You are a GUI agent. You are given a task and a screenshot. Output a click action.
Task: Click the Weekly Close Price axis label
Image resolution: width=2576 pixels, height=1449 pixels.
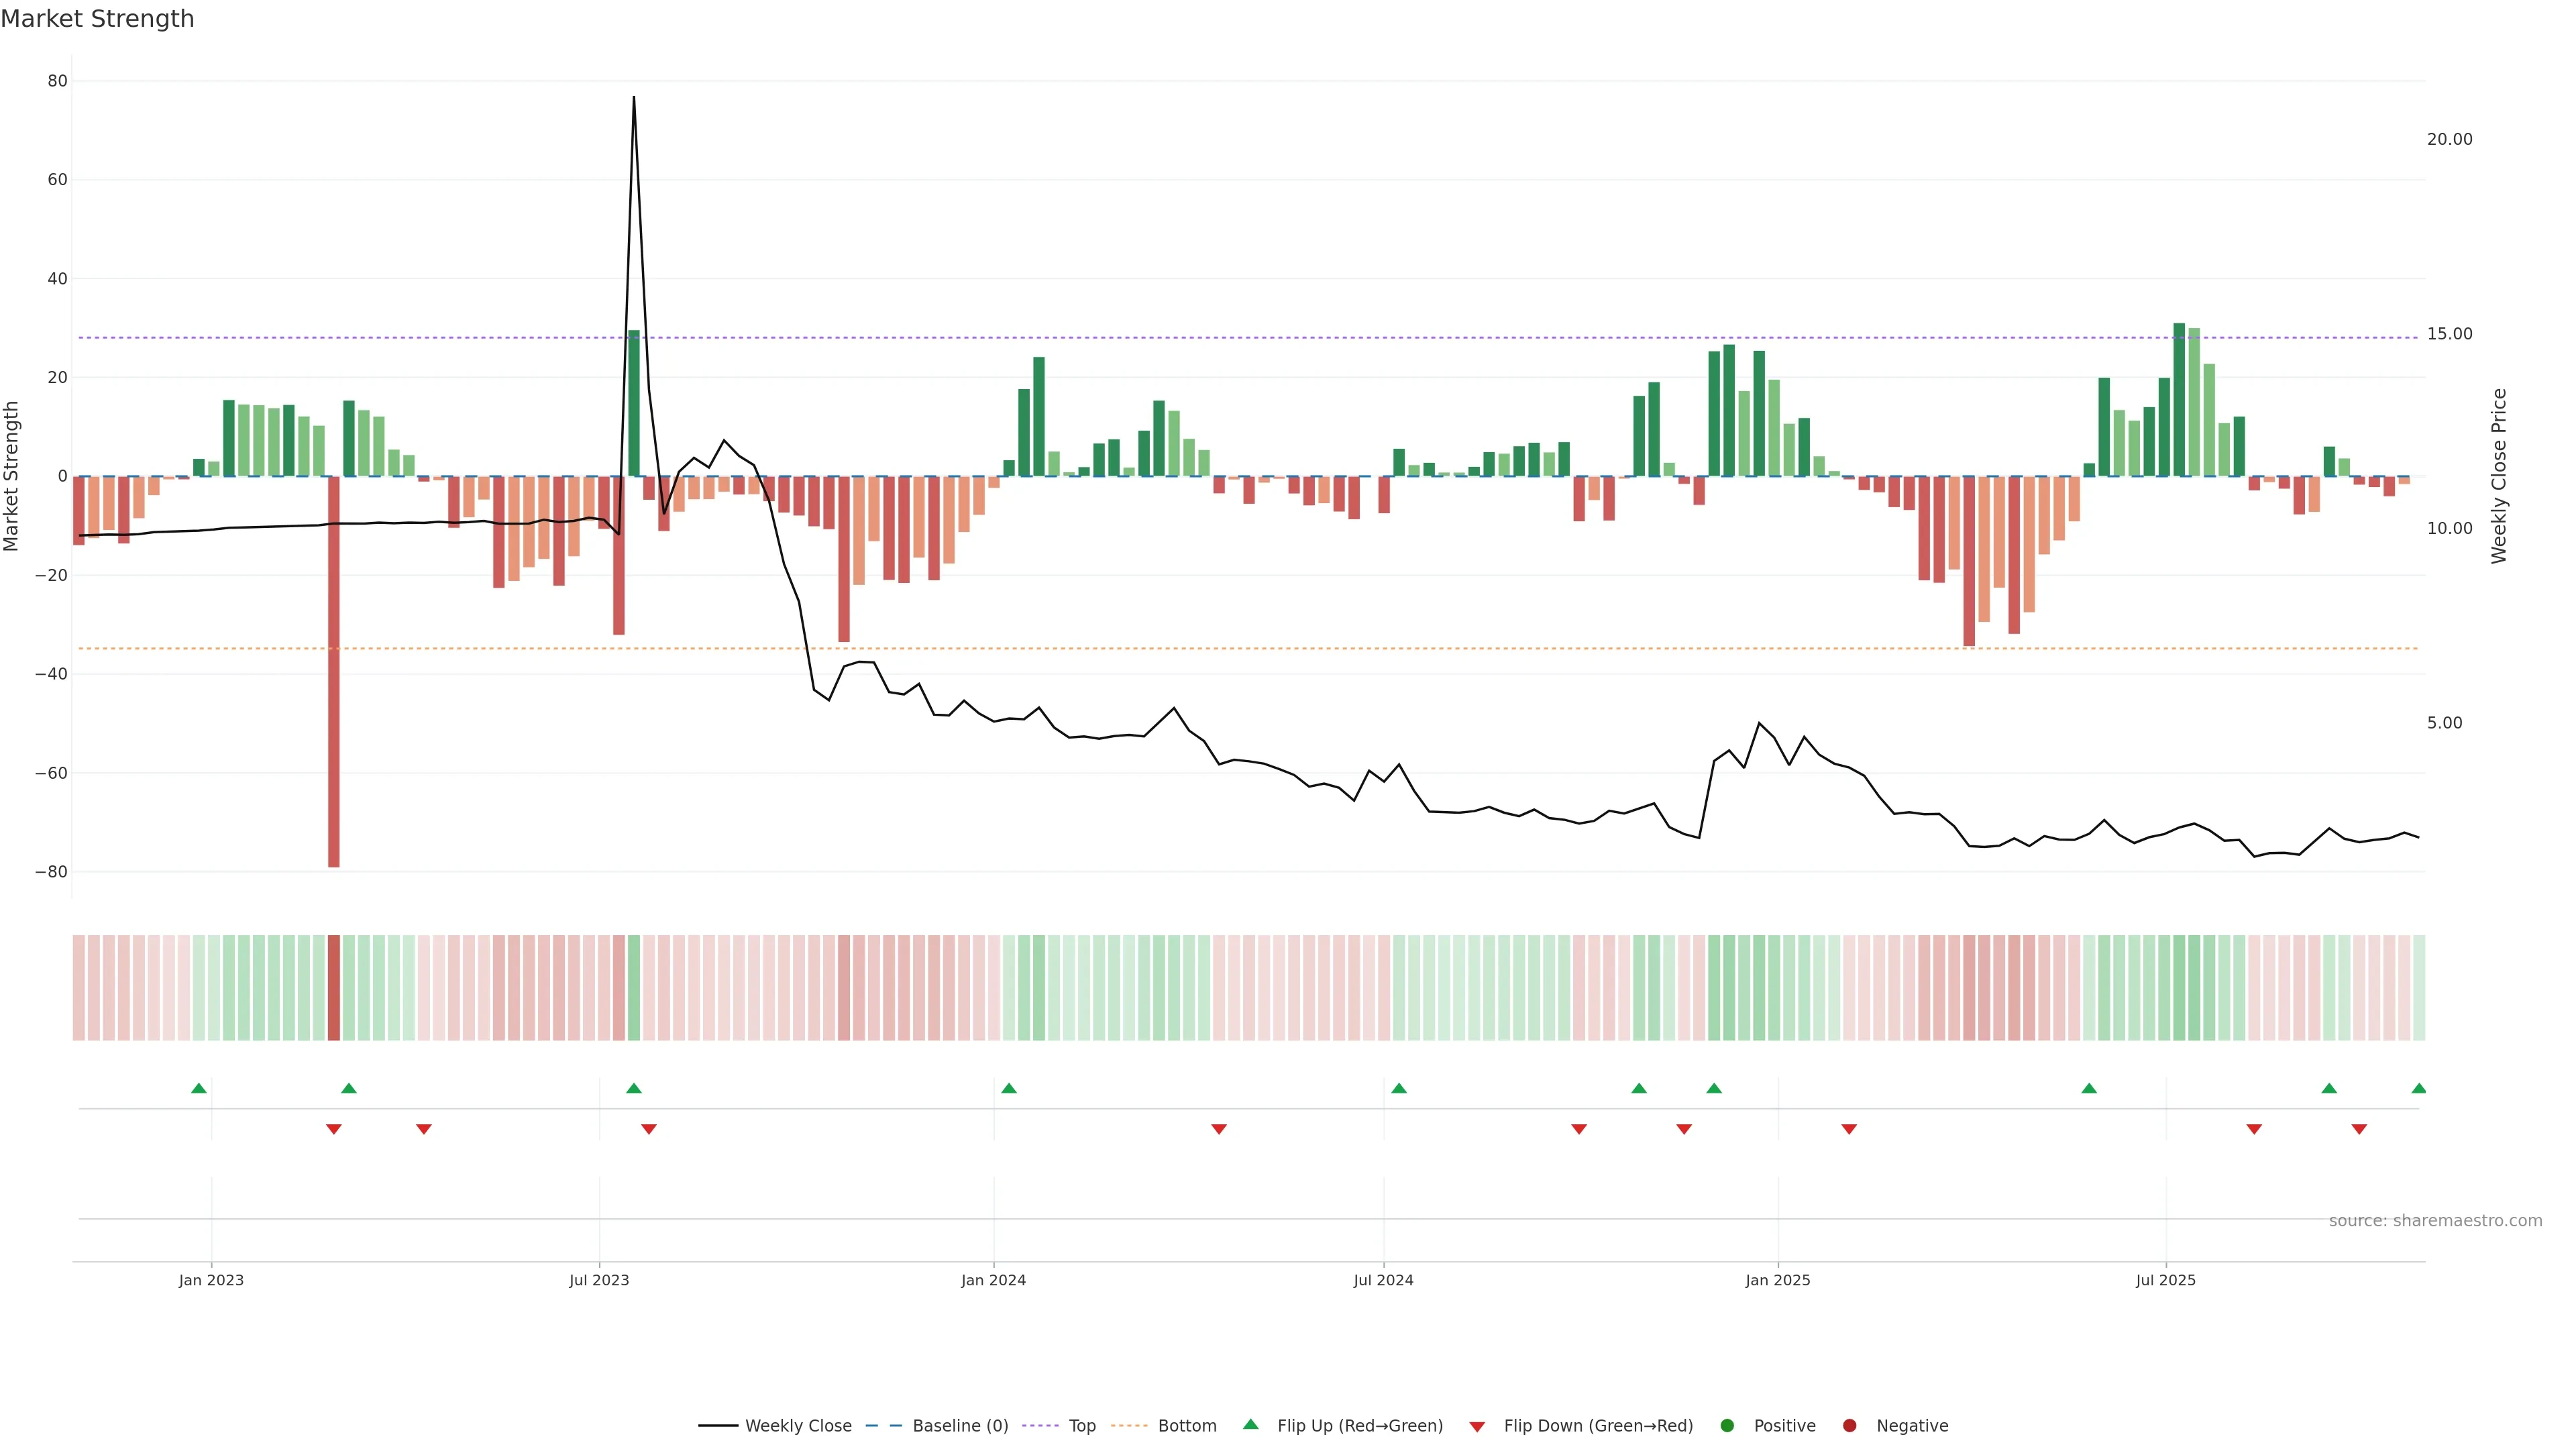point(2499,476)
